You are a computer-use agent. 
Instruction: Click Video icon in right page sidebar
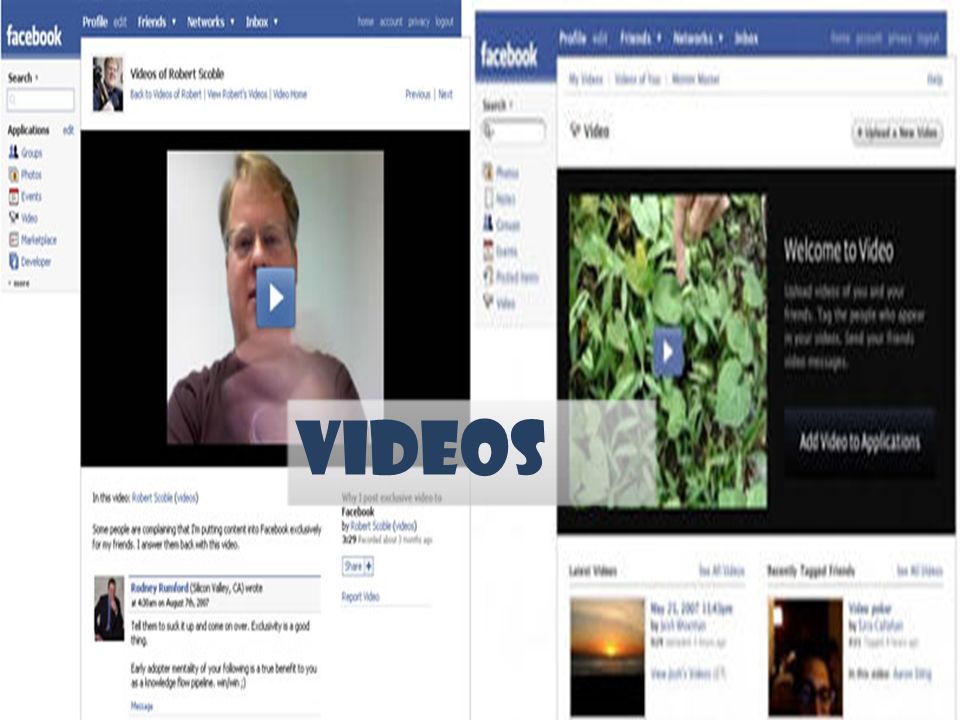[x=488, y=302]
